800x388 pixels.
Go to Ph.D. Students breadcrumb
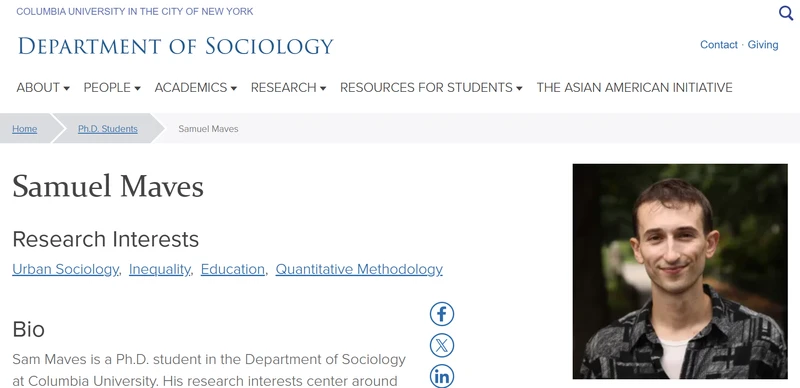coord(108,129)
